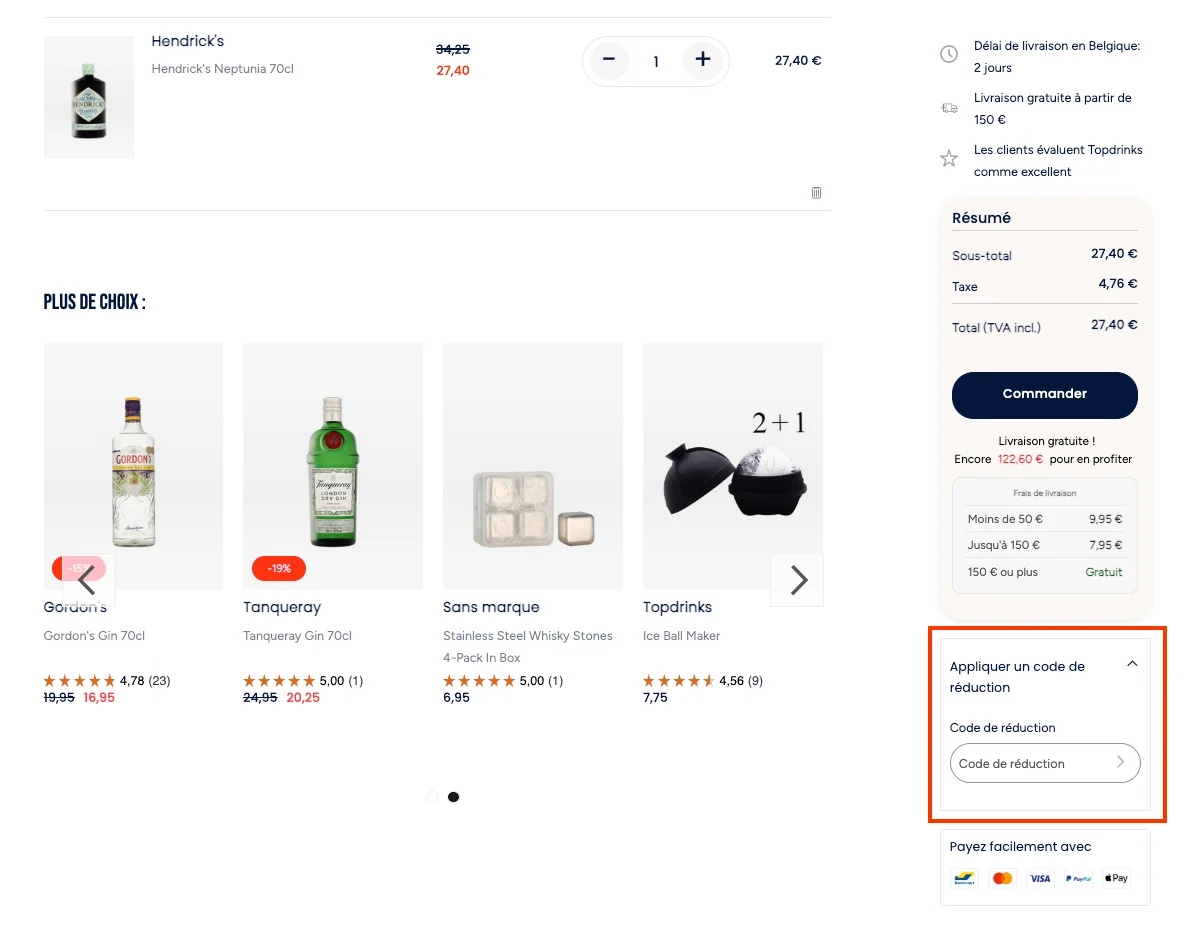1197x931 pixels.
Task: Select the active second carousel dot
Action: coord(453,797)
